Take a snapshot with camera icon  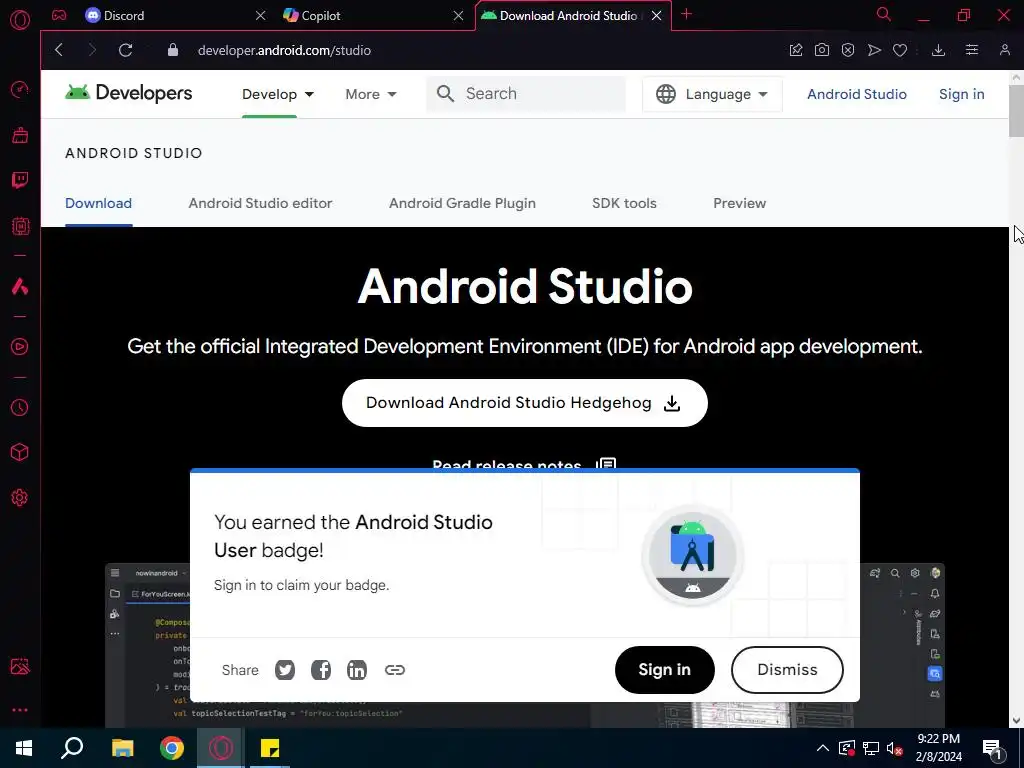tap(822, 50)
